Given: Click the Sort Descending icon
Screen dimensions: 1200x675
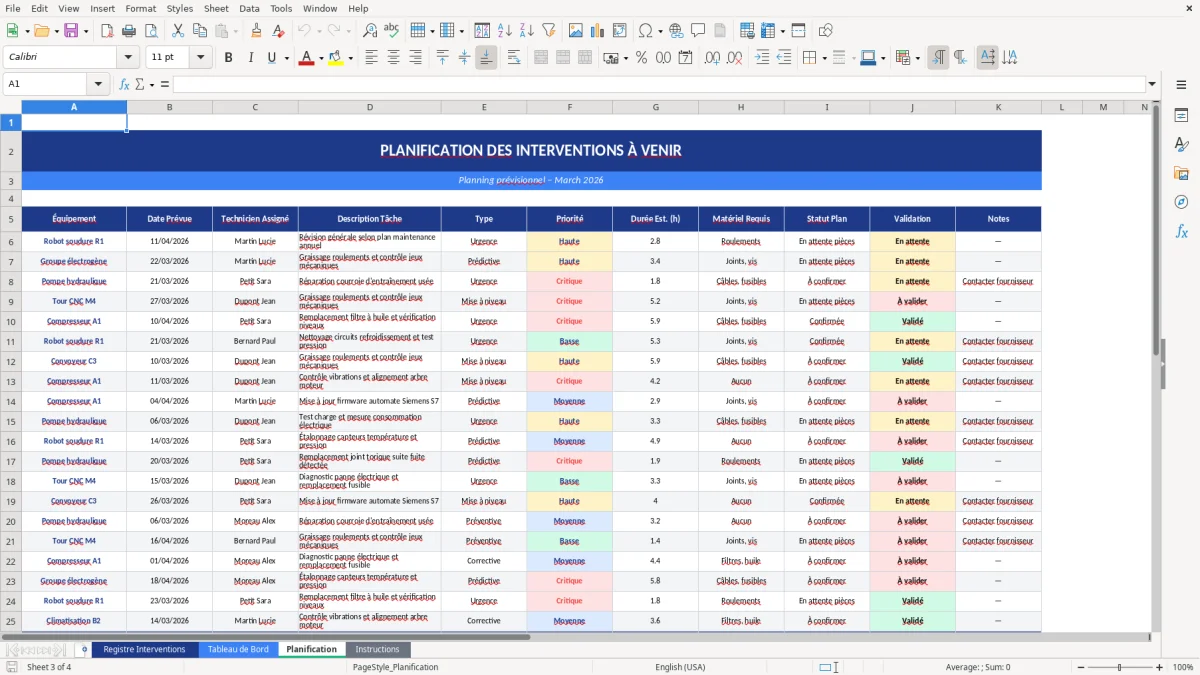Looking at the screenshot, I should click(526, 31).
